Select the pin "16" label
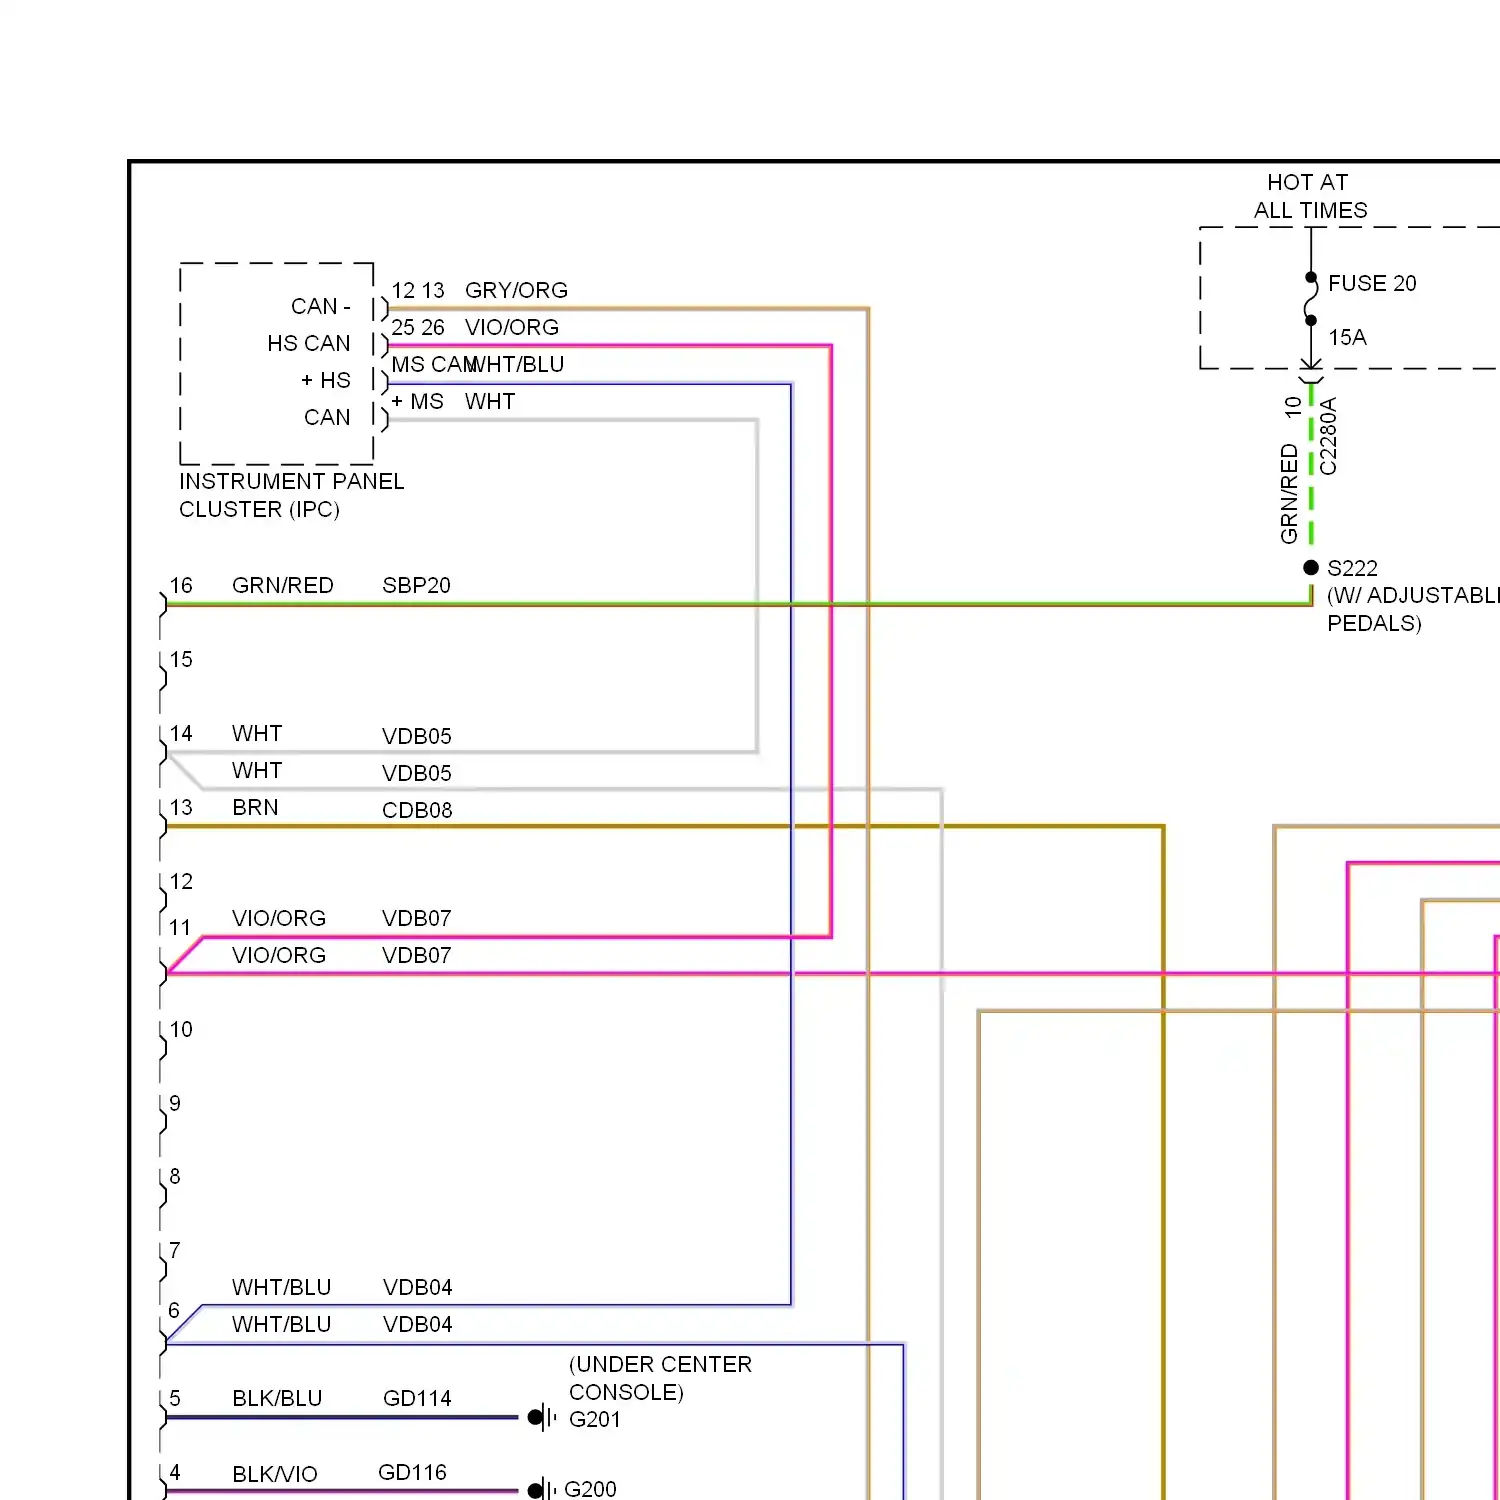The image size is (1500, 1500). click(181, 585)
